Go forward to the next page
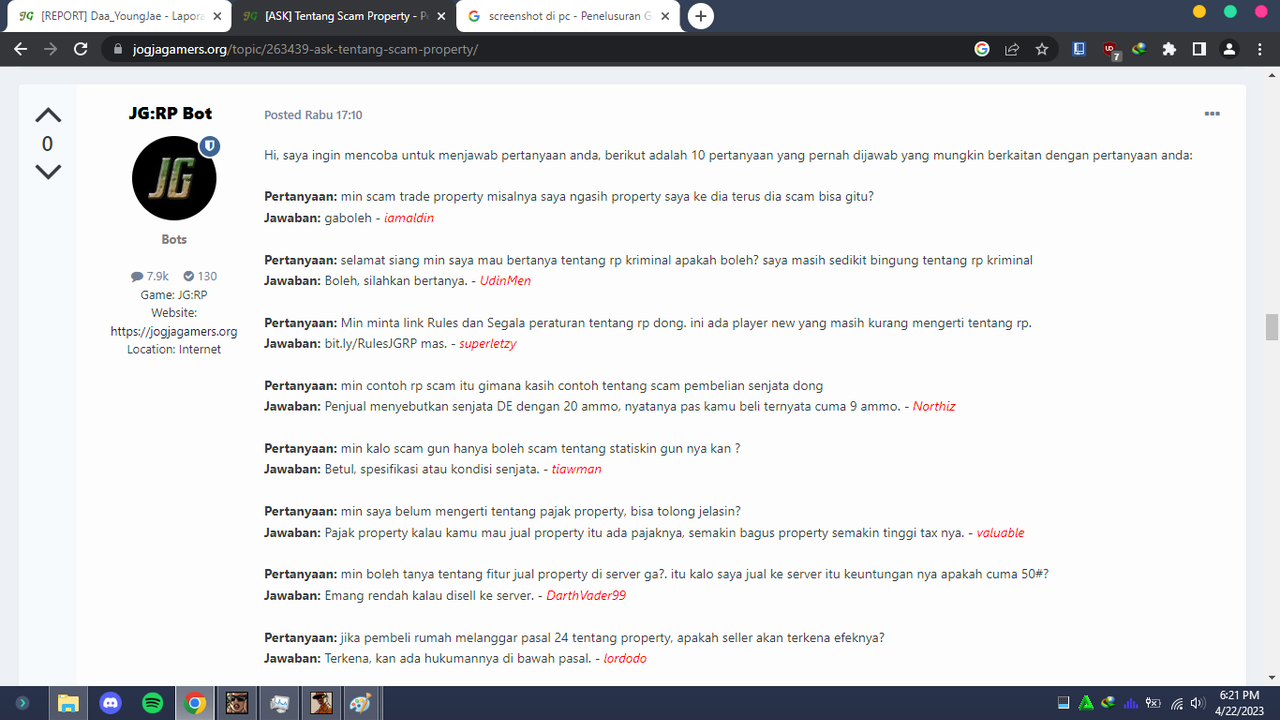Image resolution: width=1280 pixels, height=720 pixels. (50, 49)
